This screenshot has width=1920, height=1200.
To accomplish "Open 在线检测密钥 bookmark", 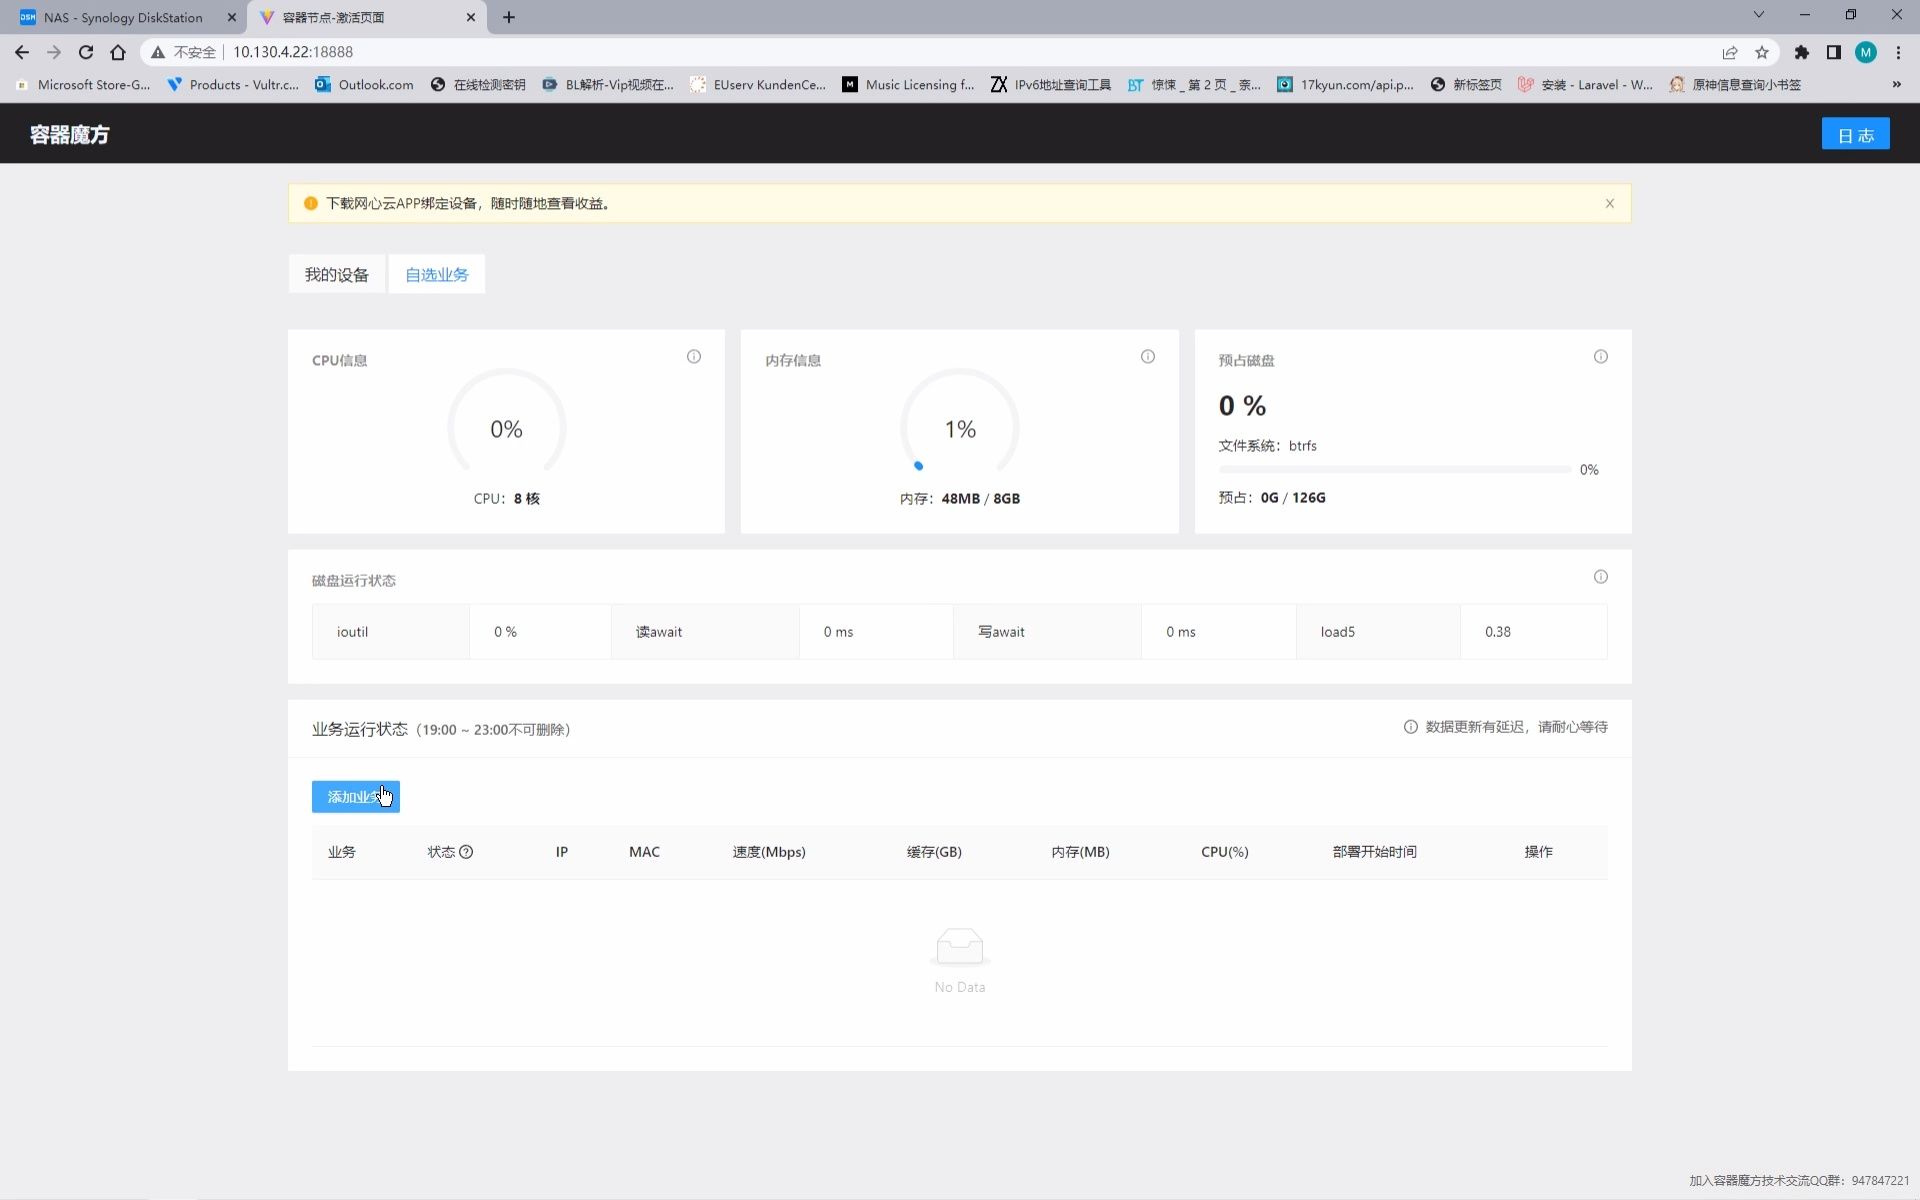I will click(478, 85).
